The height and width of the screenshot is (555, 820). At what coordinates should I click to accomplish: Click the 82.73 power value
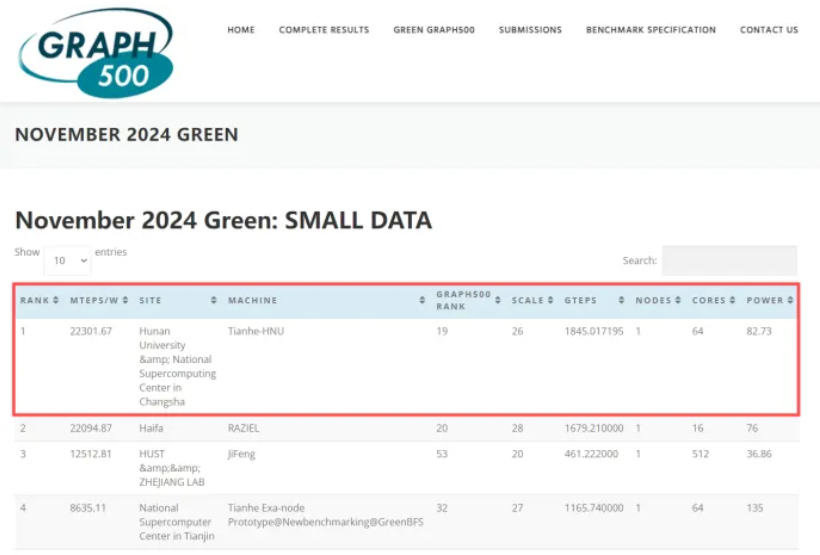click(x=759, y=331)
